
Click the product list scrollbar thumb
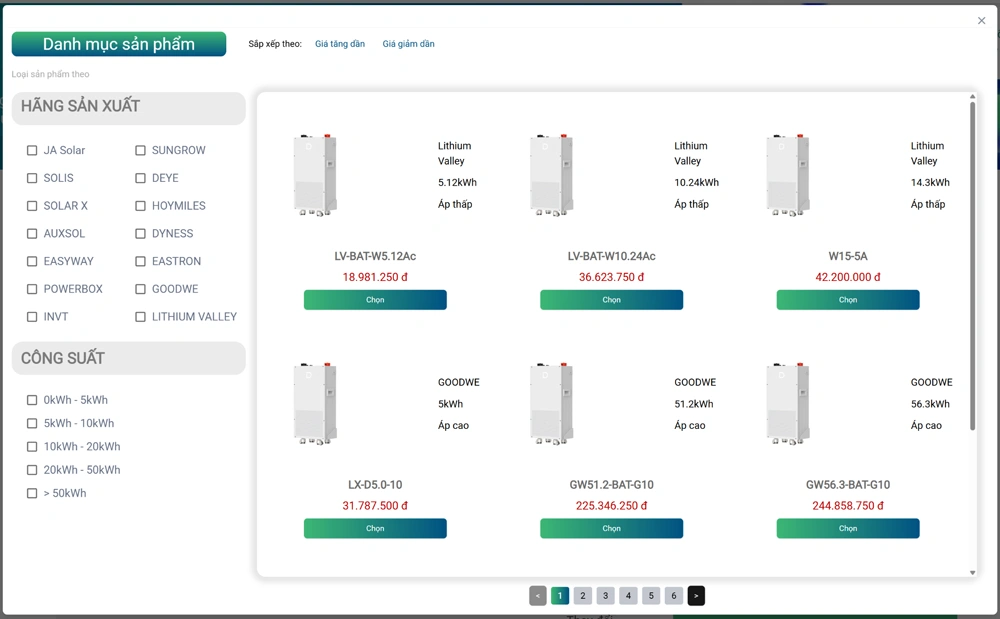[973, 266]
